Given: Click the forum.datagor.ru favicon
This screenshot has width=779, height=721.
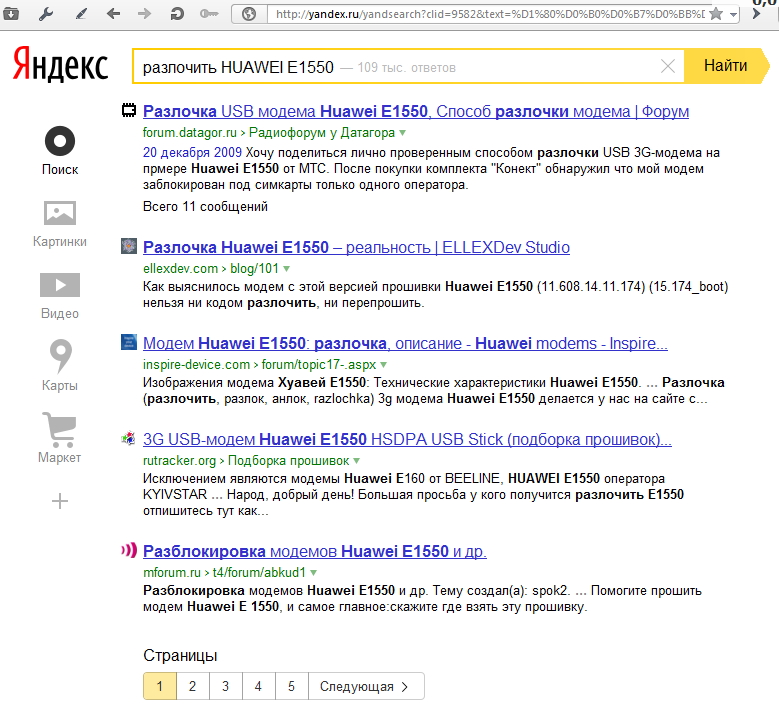Looking at the screenshot, I should click(129, 110).
